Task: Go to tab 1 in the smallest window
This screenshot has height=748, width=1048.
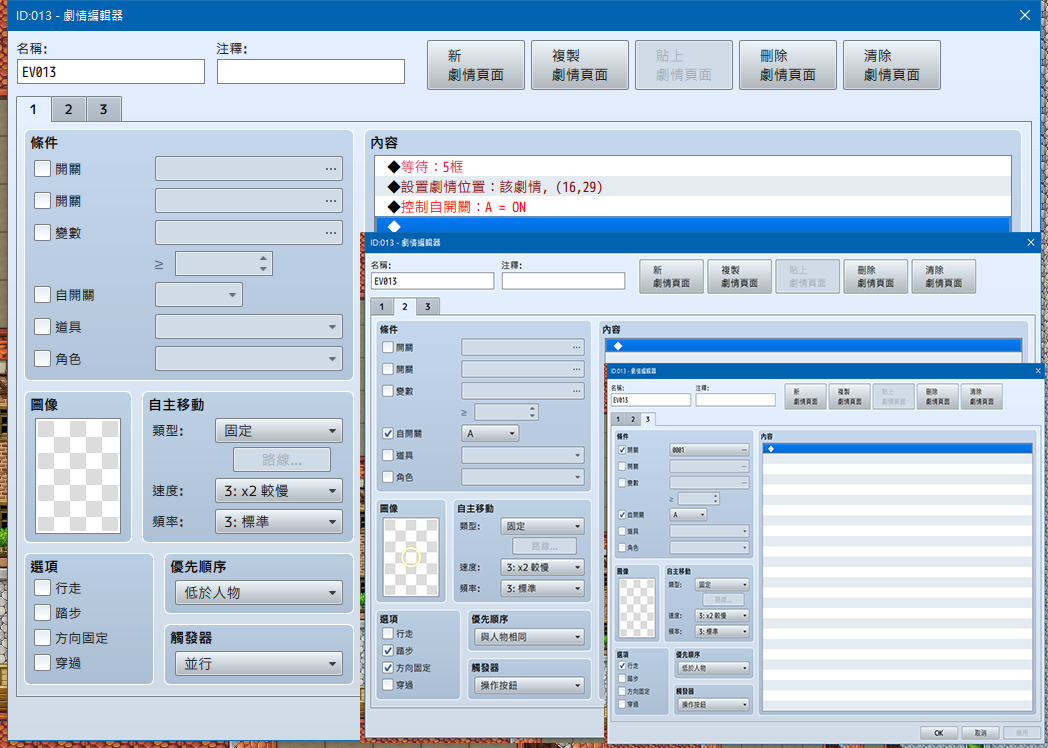Action: point(618,419)
